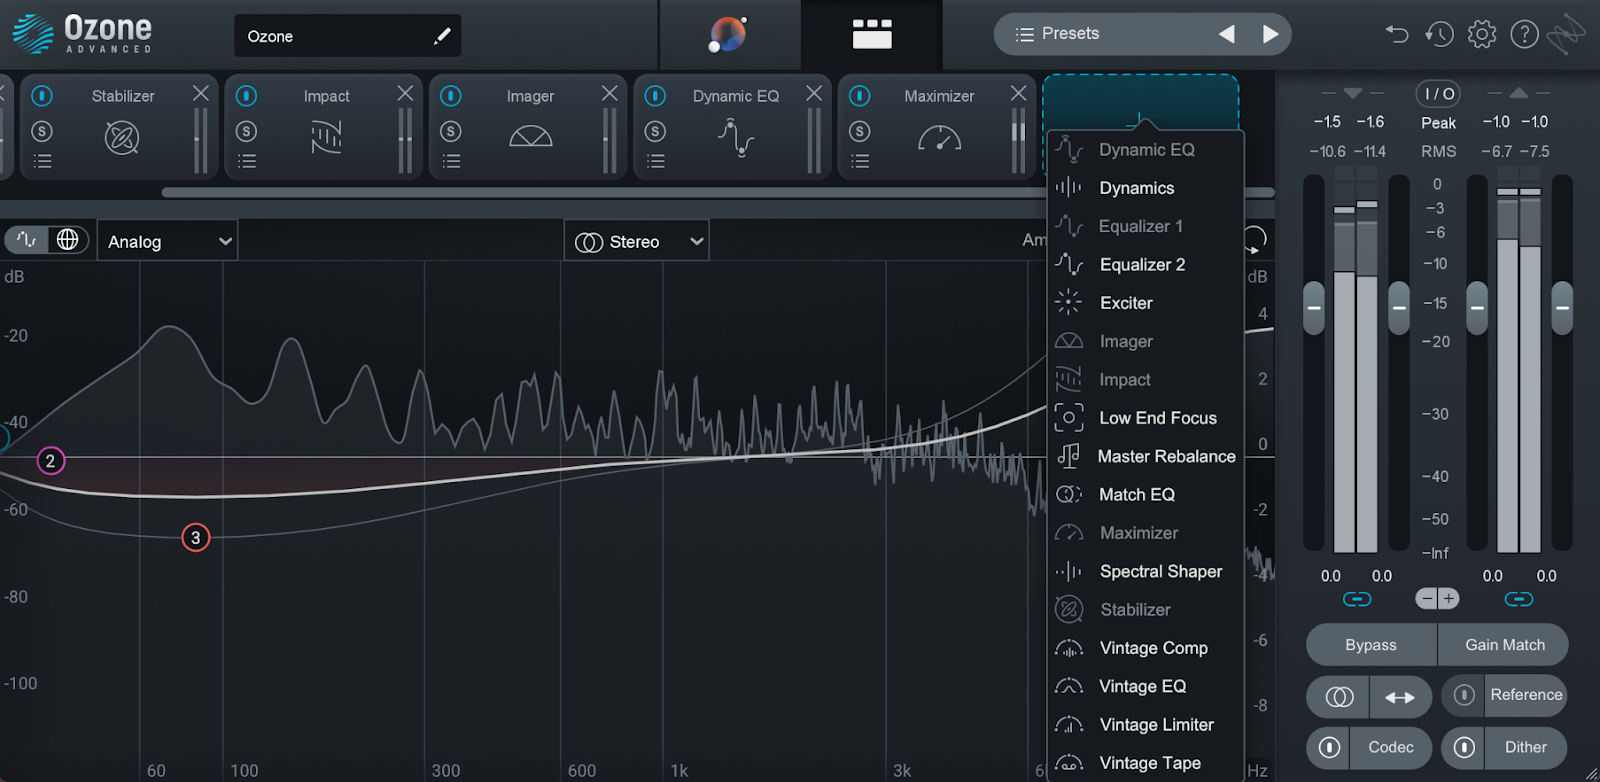Link the input gain channels
The image size is (1600, 782).
(1357, 599)
